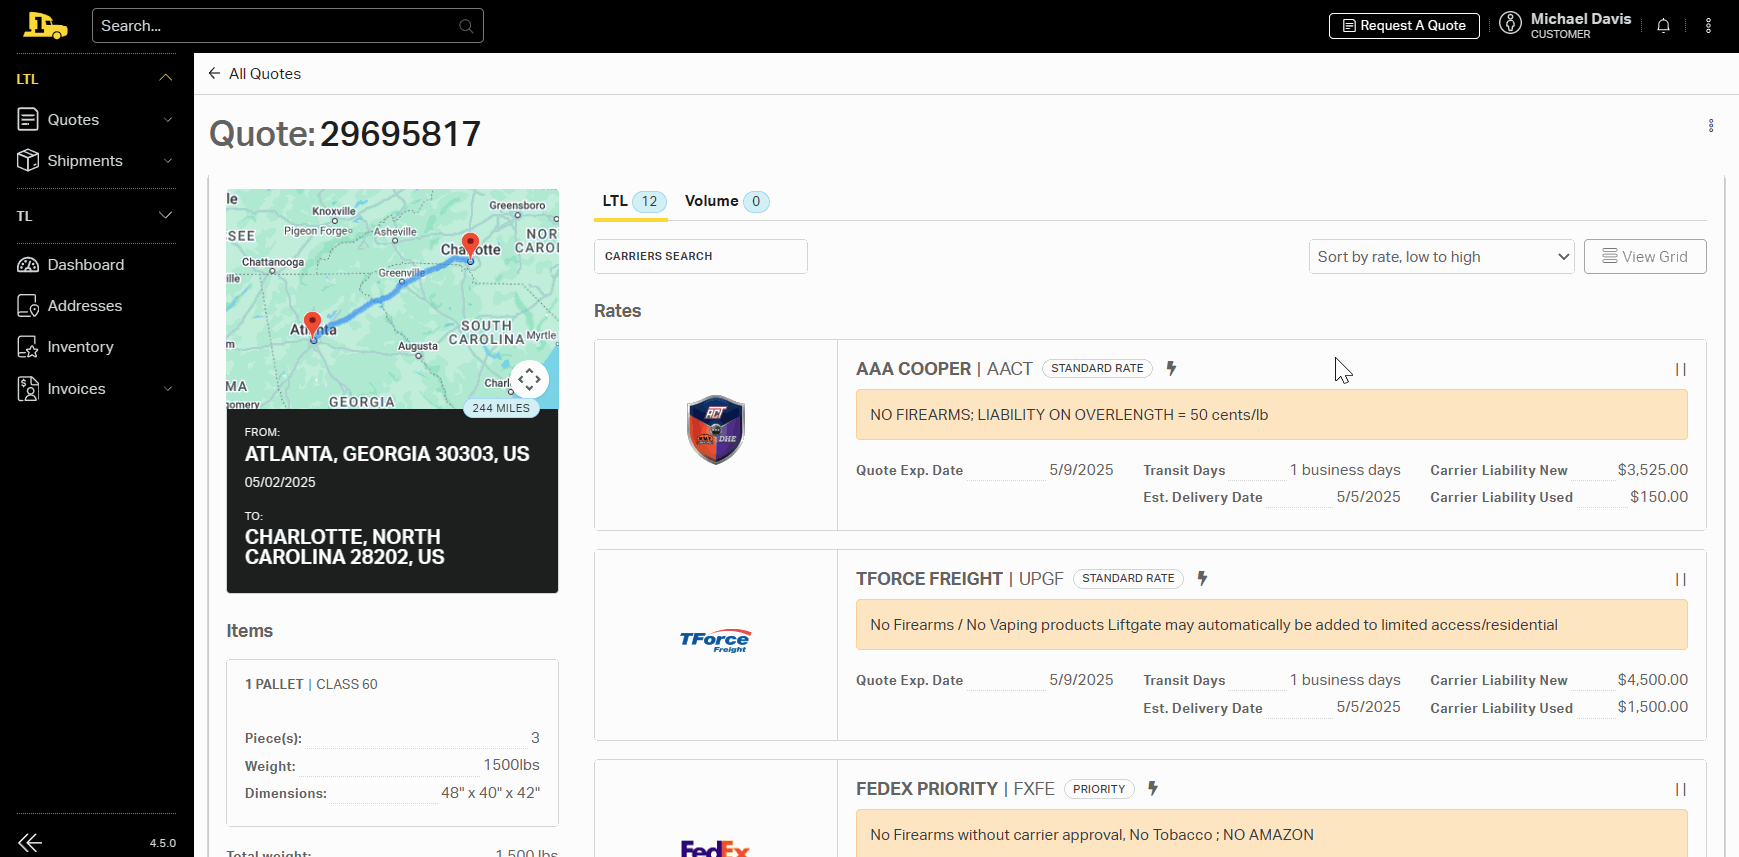The image size is (1739, 857).
Task: Click the yellow truck logo icon
Action: (x=45, y=26)
